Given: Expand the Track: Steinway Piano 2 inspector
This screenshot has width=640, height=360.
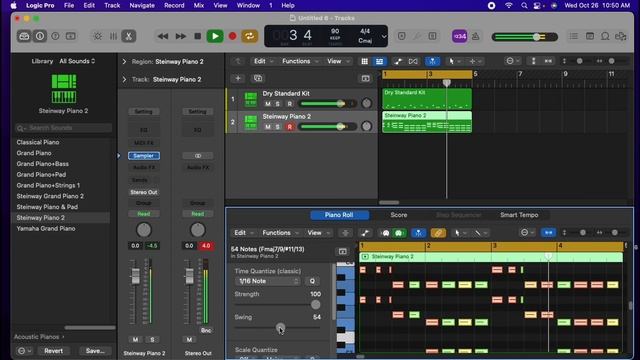Looking at the screenshot, I should [124, 79].
